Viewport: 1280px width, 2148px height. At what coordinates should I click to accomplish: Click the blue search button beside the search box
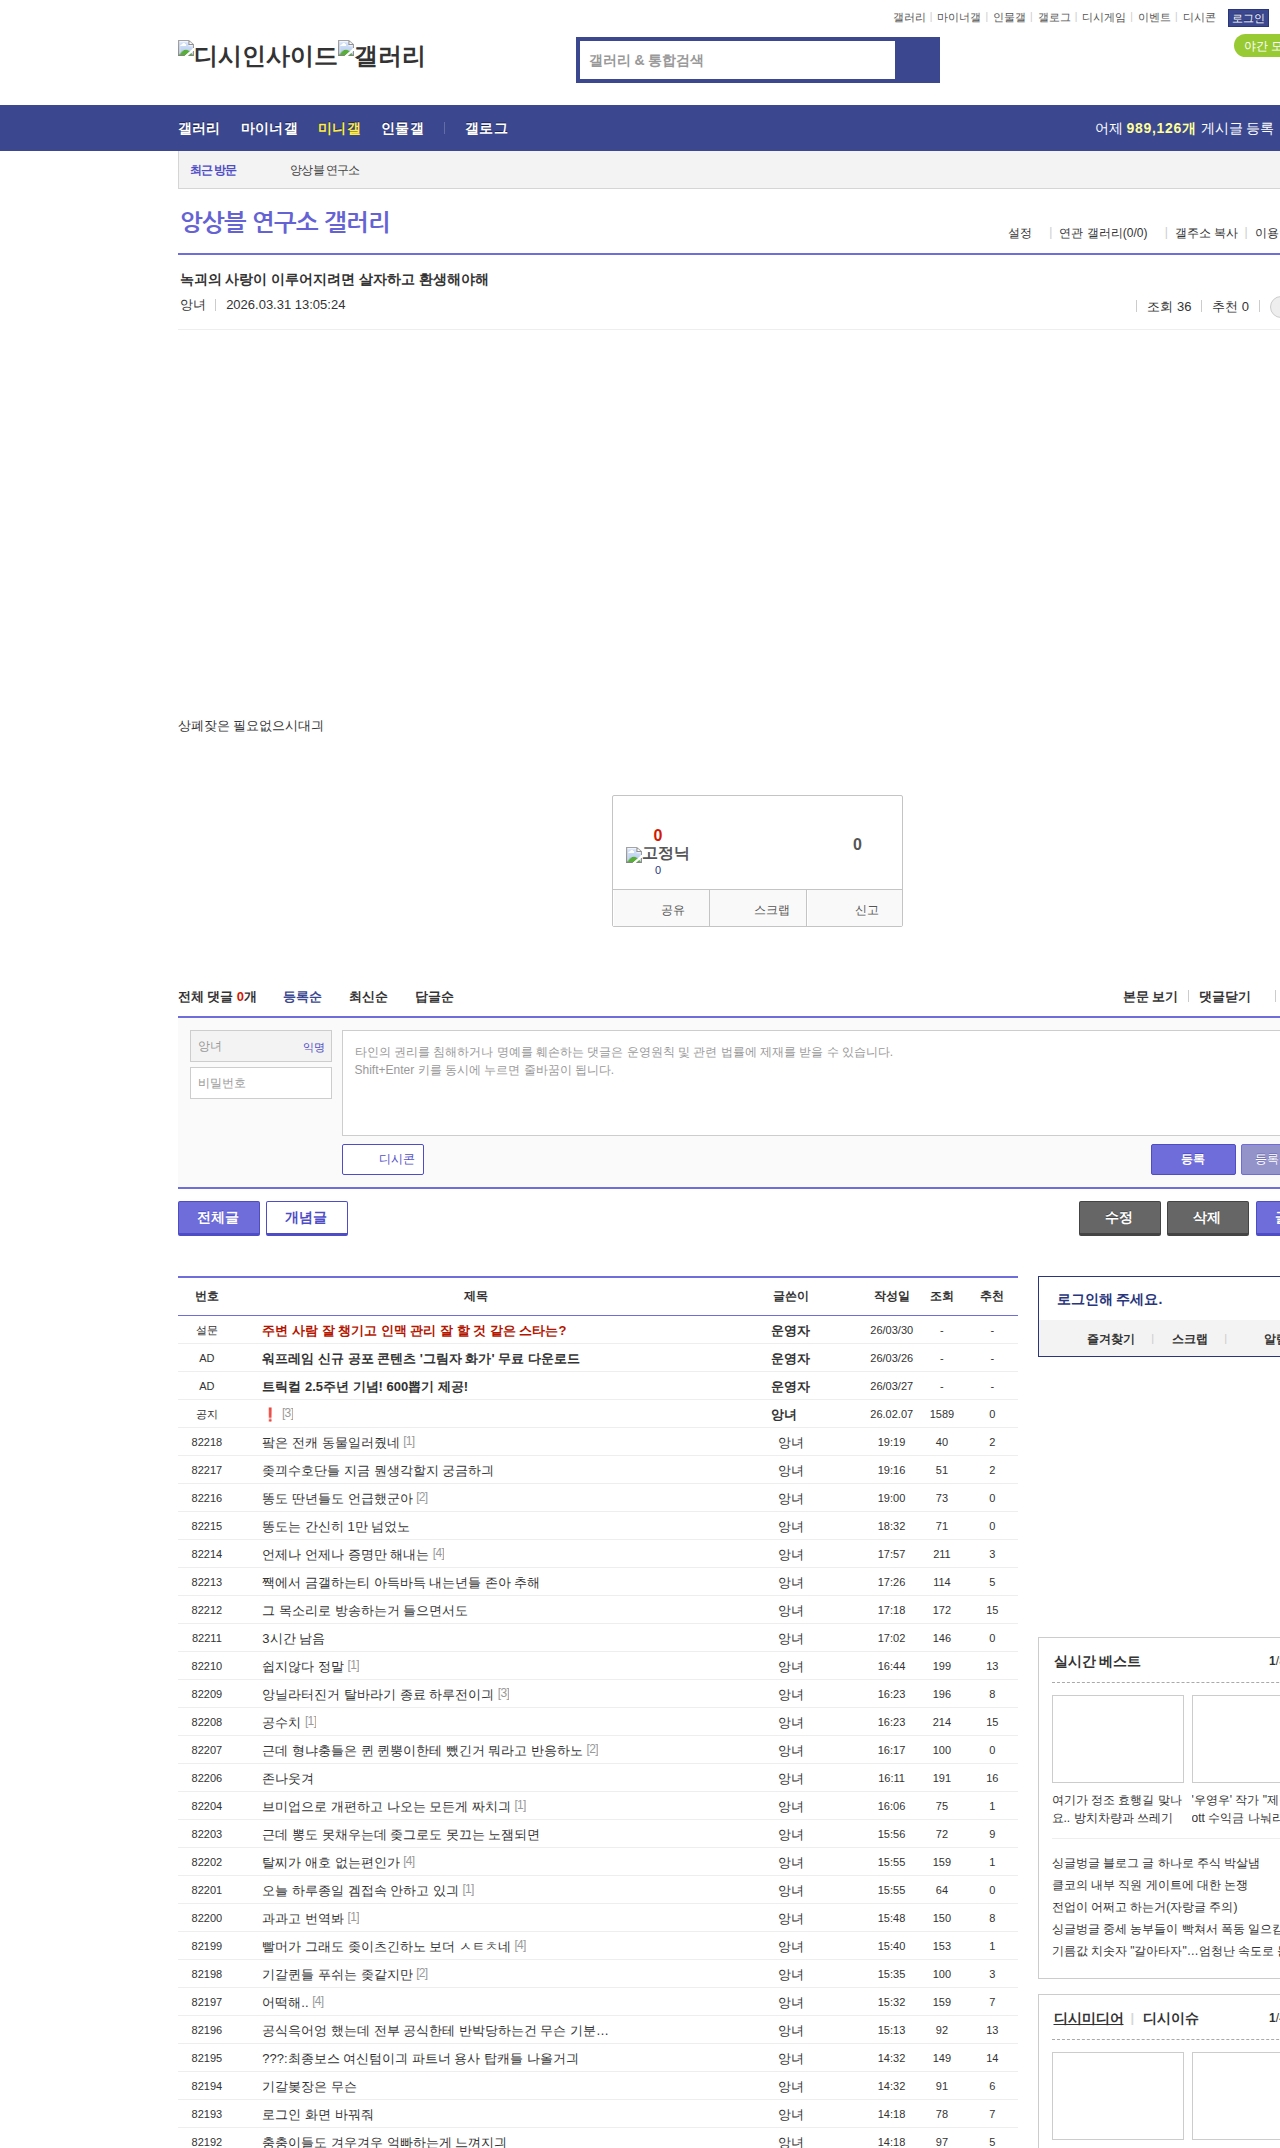coord(917,60)
